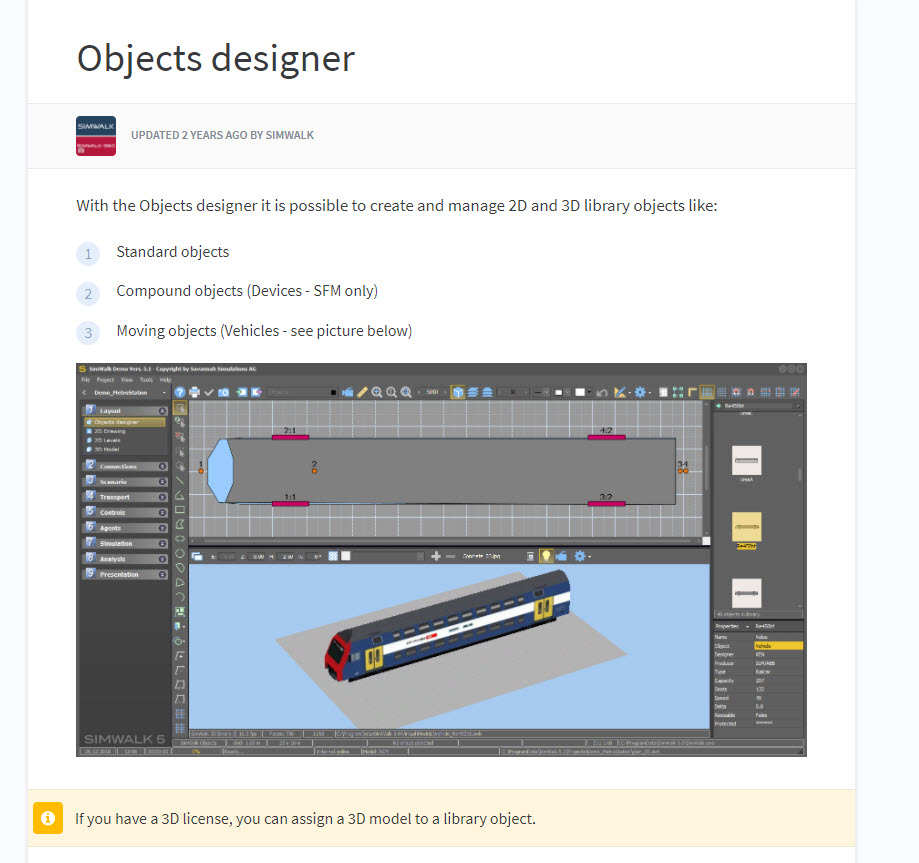
Task: Click the cascading windows icon in the 3D toolbar
Action: [197, 556]
